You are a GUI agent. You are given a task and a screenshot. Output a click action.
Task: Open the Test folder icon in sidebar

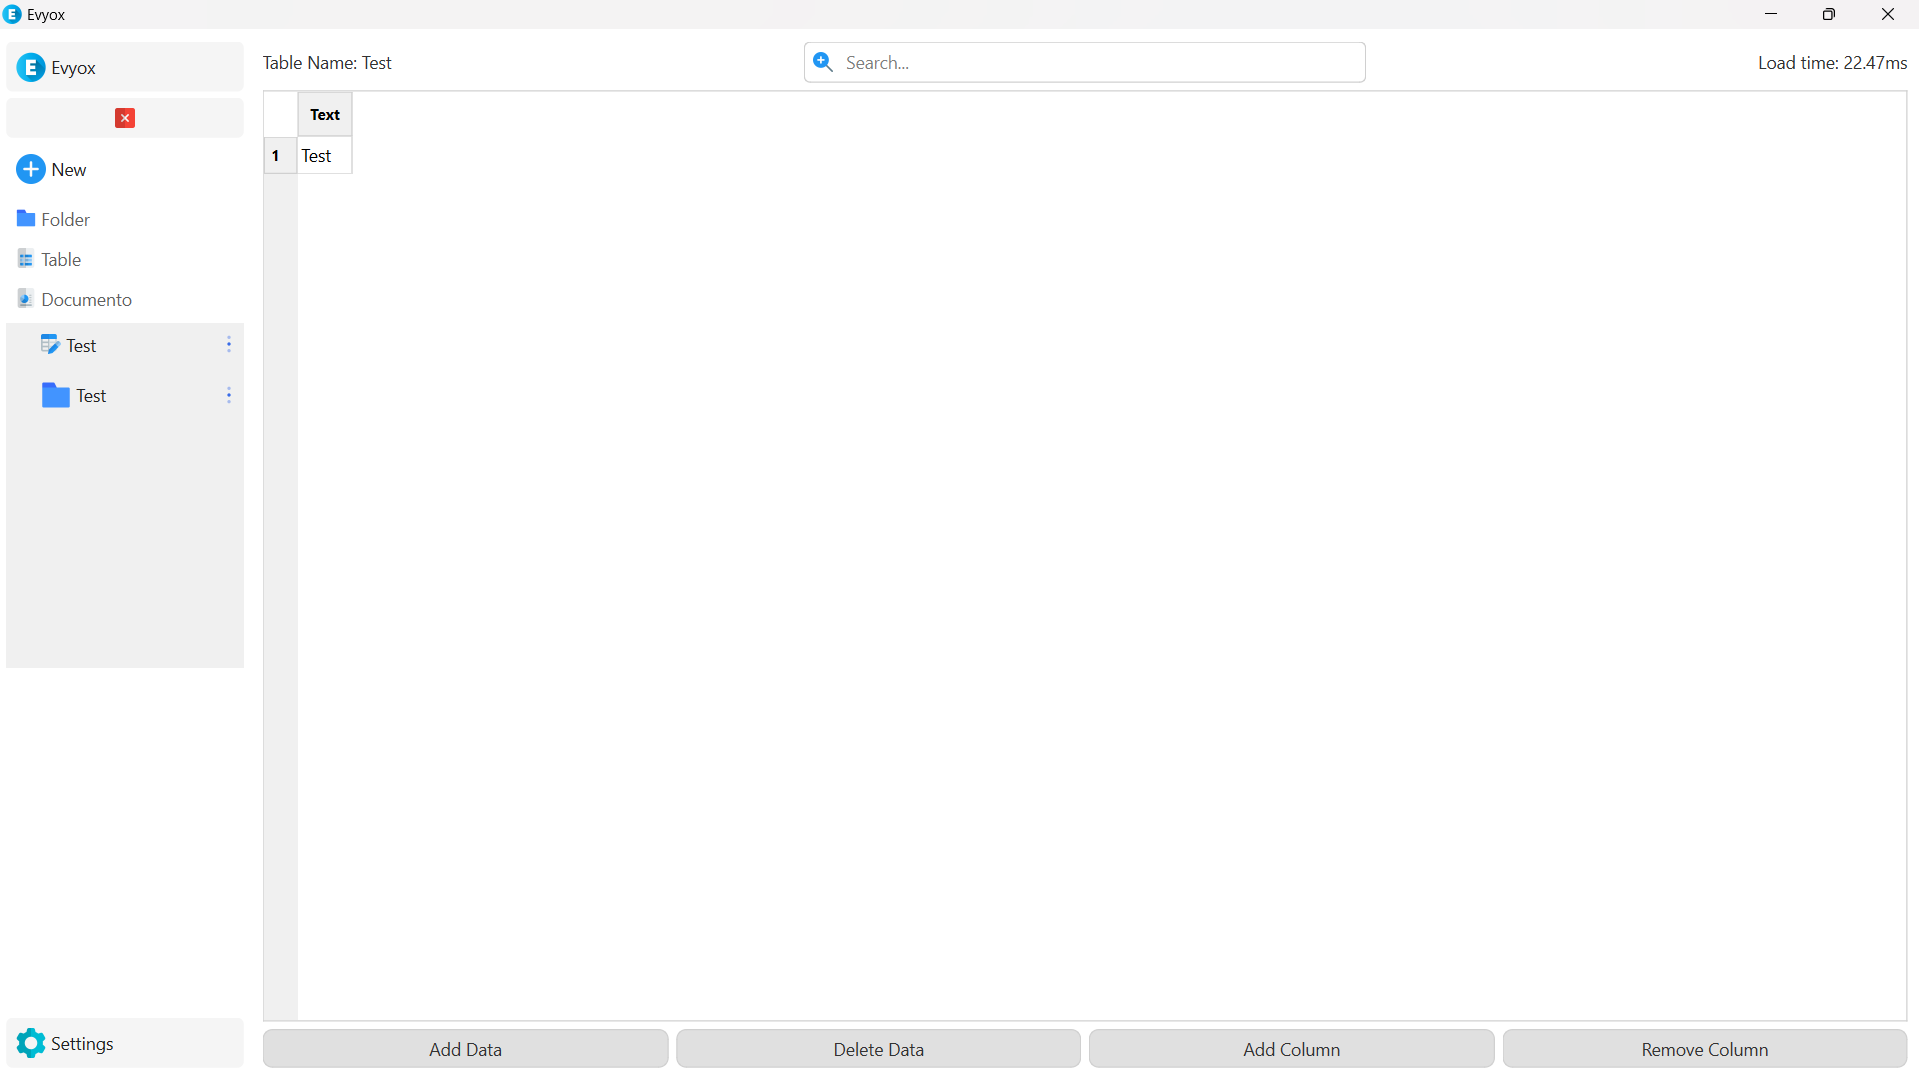tap(55, 395)
